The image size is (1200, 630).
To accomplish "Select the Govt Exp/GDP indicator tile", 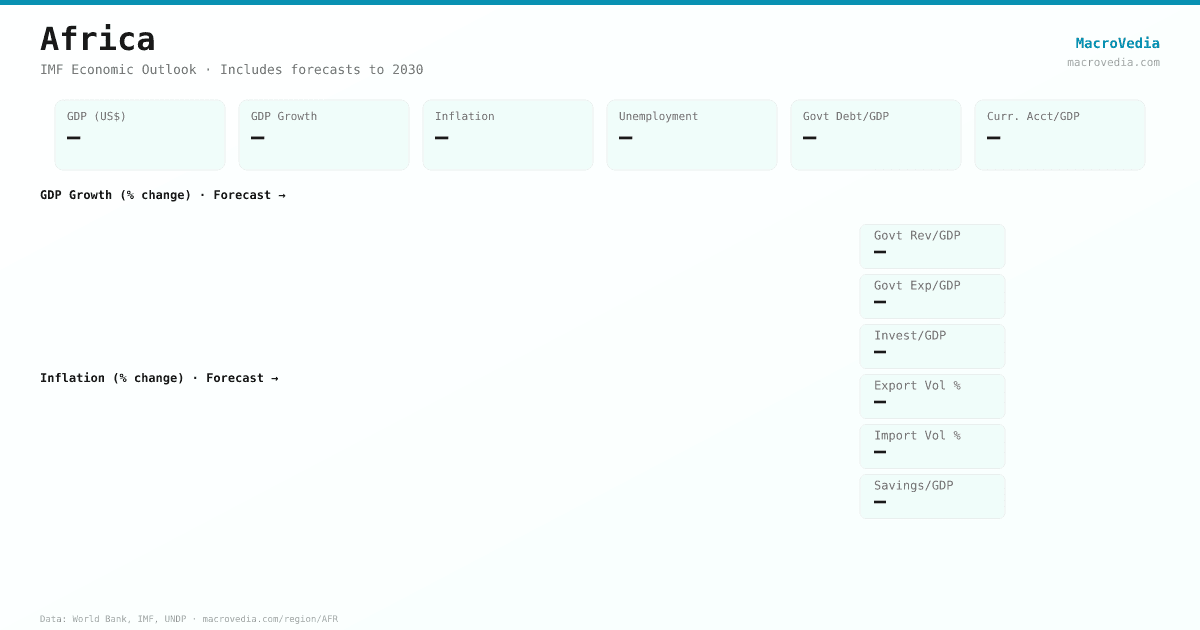I will coord(932,296).
